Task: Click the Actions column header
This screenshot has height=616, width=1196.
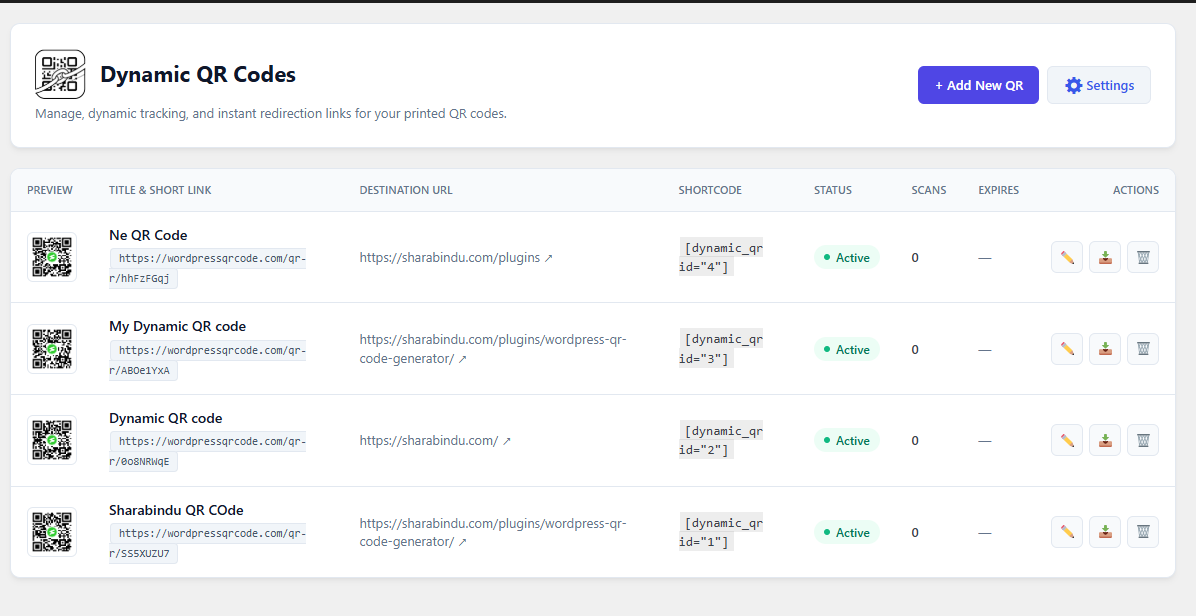Action: tap(1136, 190)
